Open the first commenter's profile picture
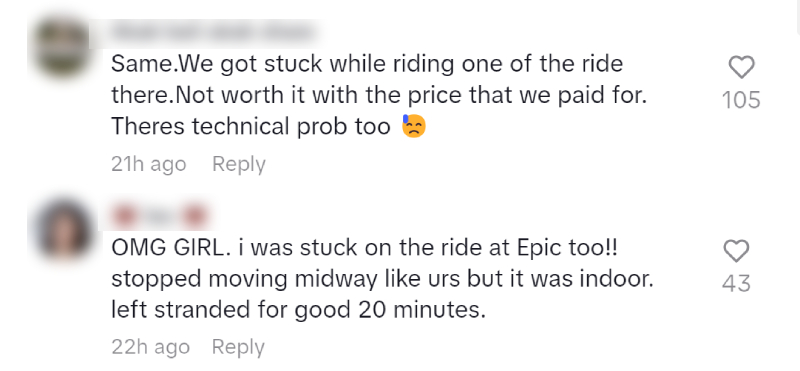This screenshot has height=371, width=800. click(x=63, y=46)
